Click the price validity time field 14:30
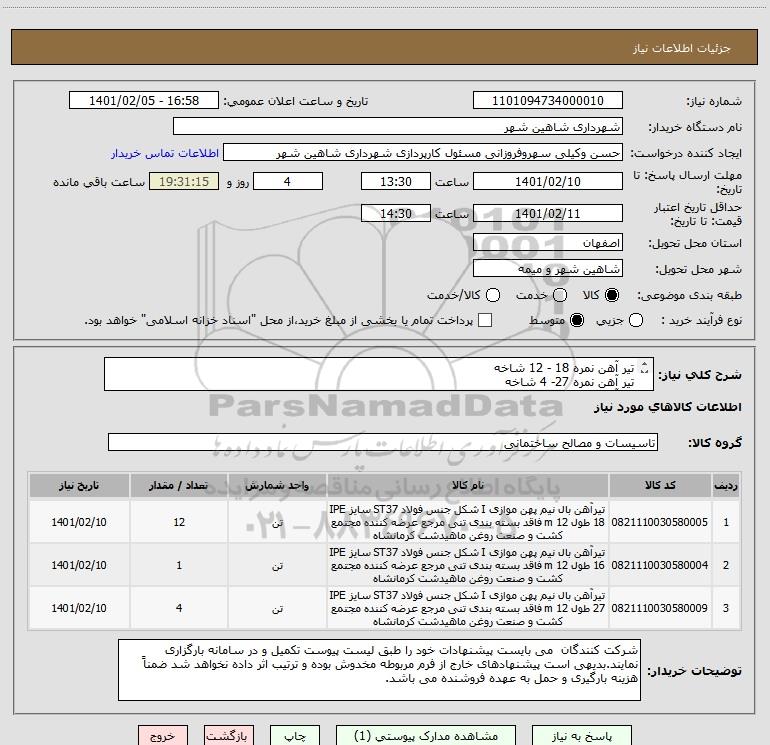Viewport: 770px width, 745px height. 396,213
